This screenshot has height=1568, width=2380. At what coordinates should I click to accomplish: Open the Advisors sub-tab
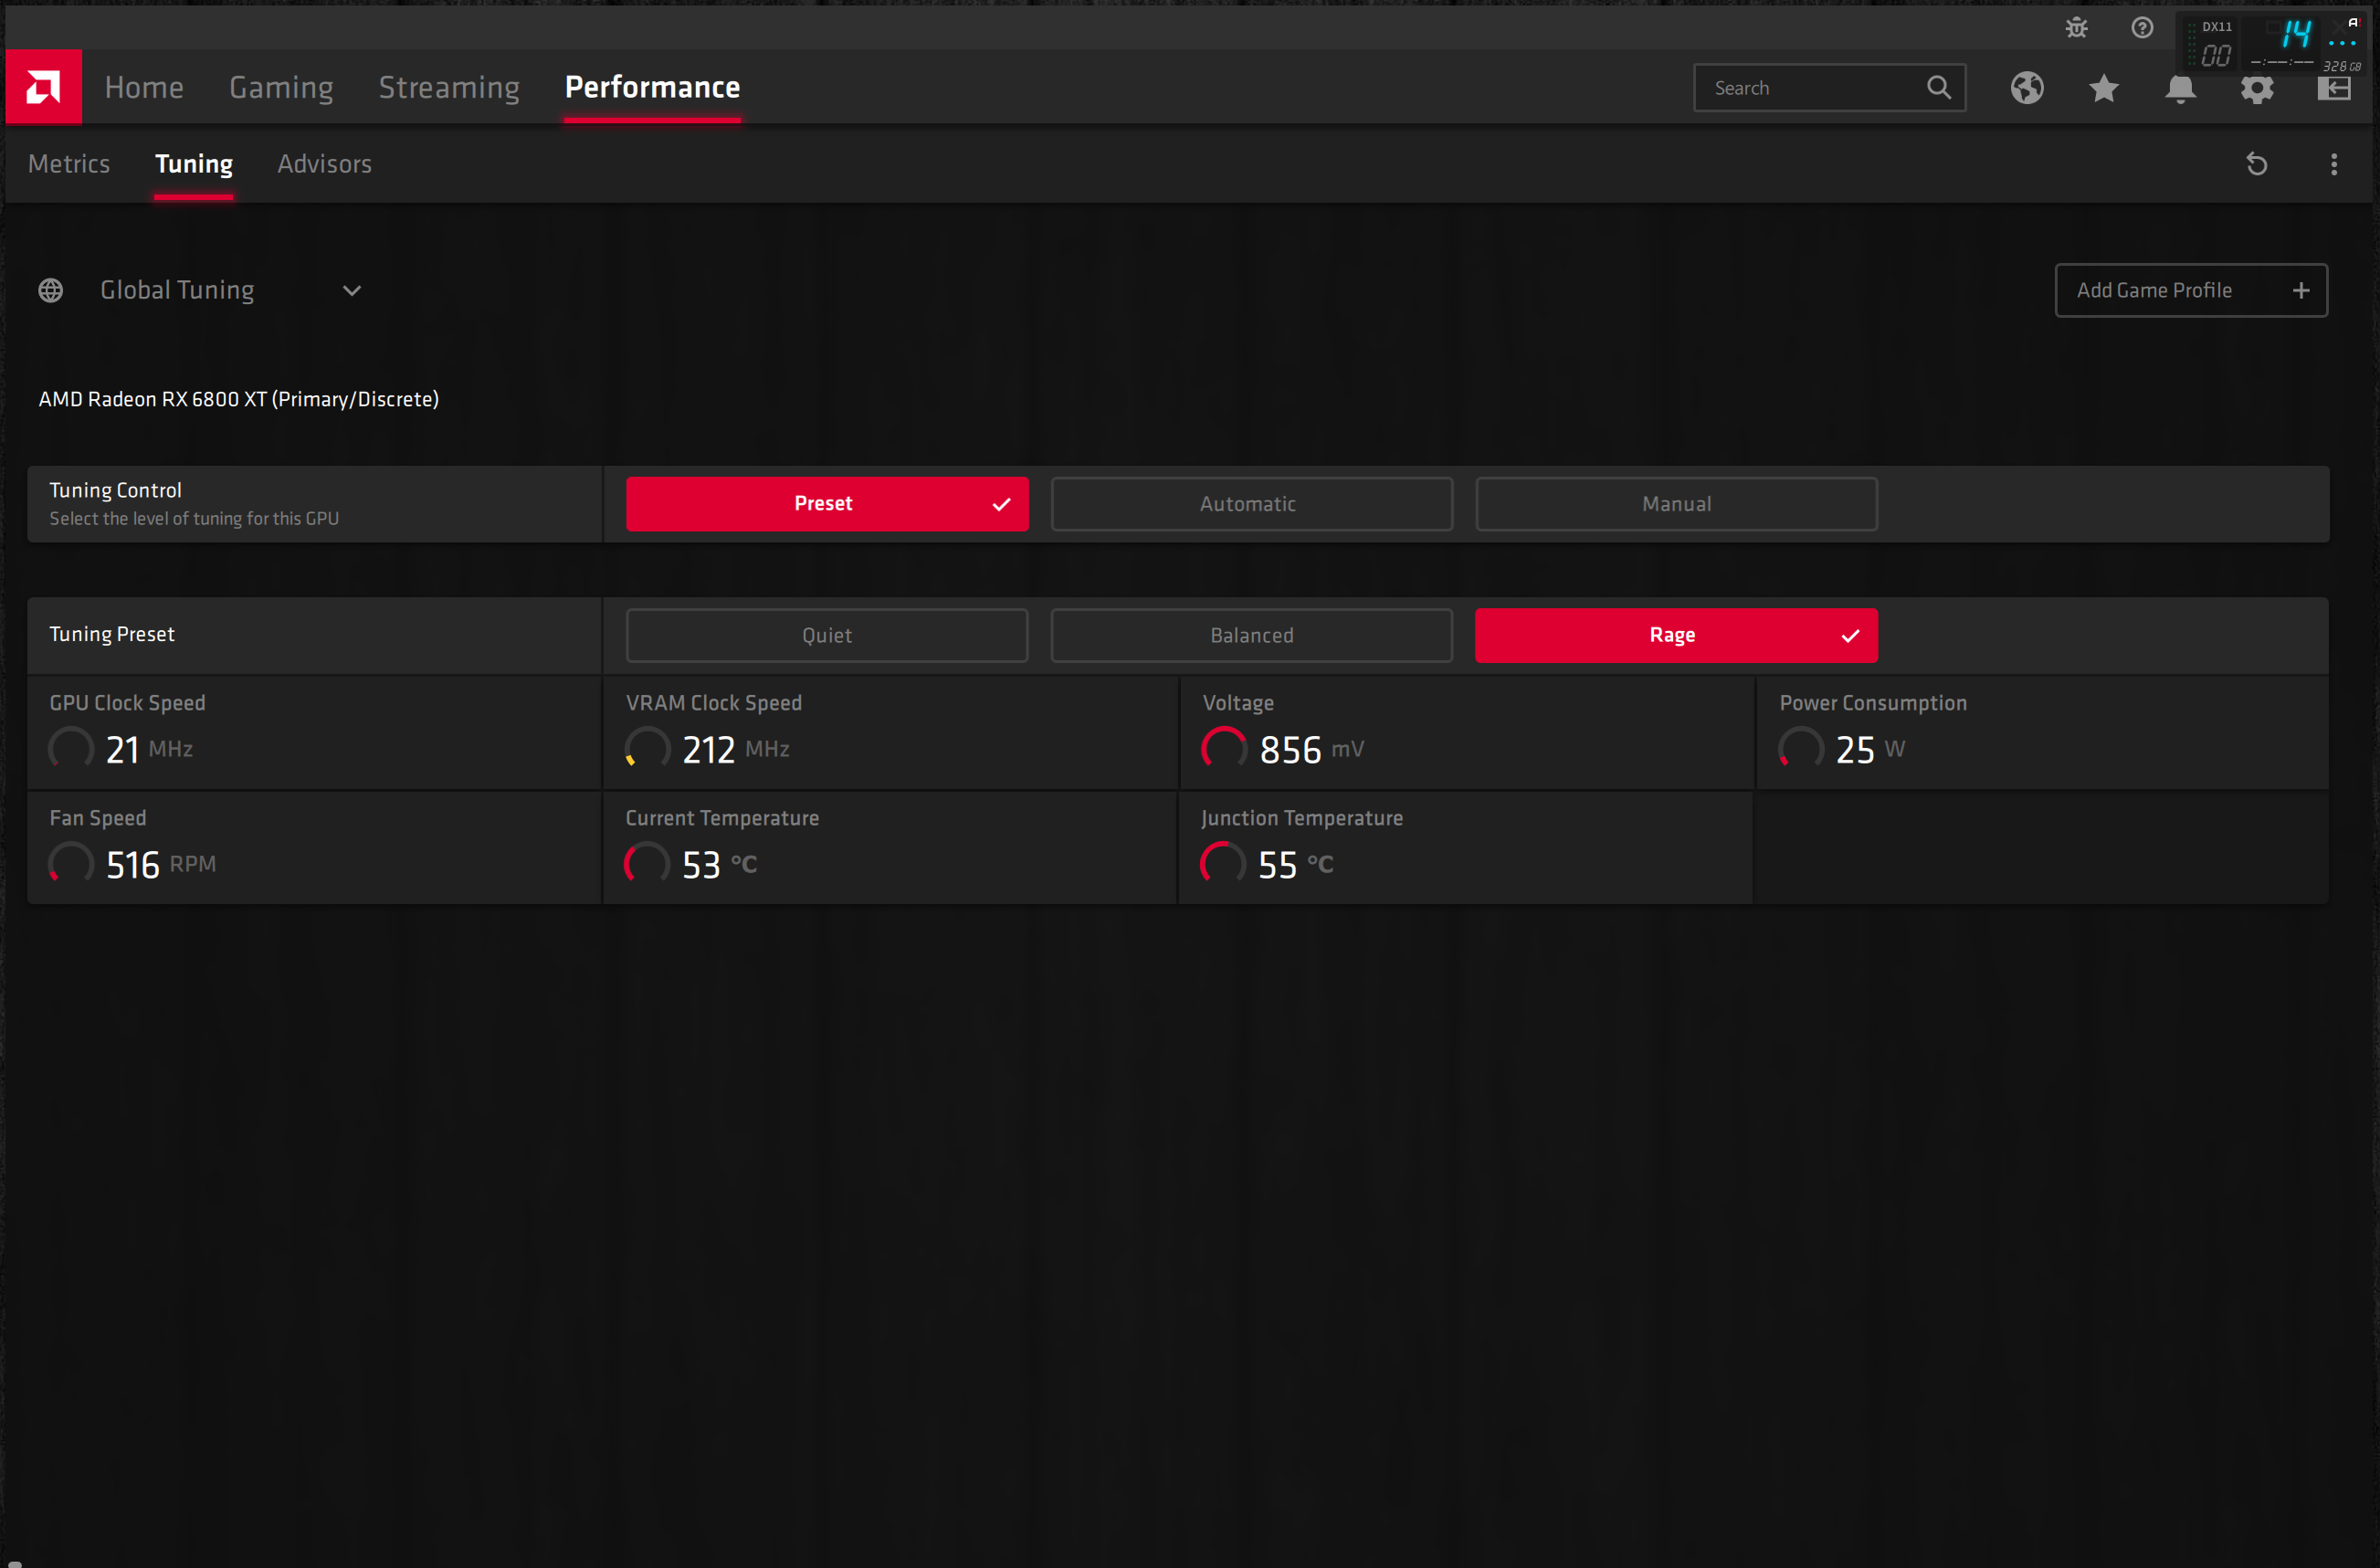[324, 164]
